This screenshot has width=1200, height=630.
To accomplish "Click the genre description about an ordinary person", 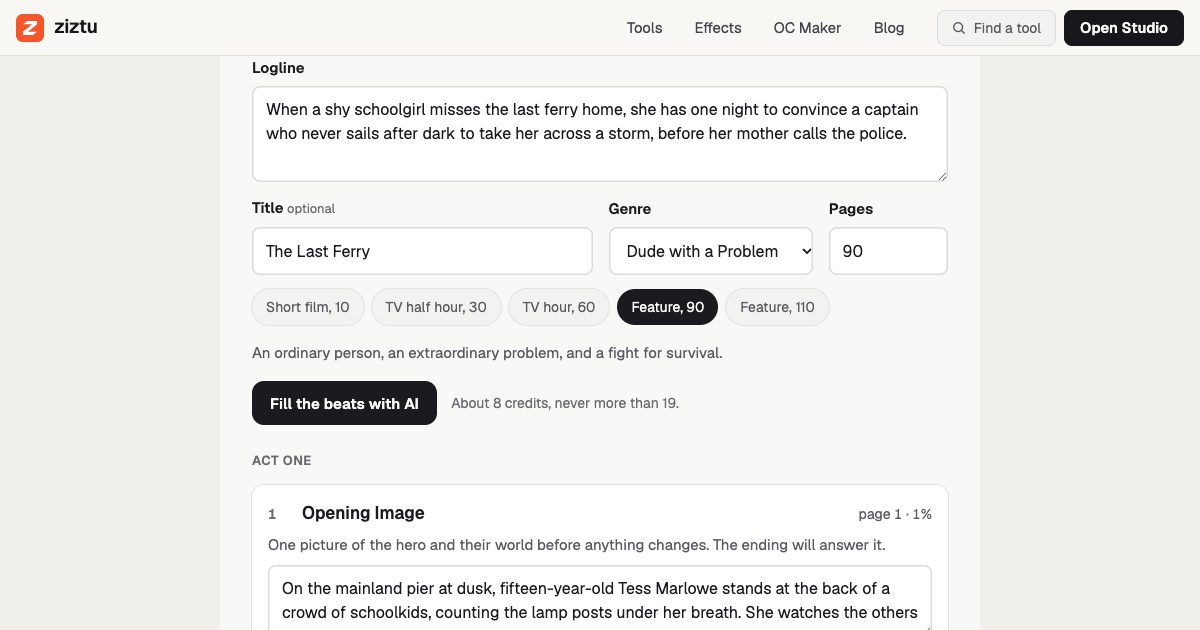I will [x=487, y=353].
